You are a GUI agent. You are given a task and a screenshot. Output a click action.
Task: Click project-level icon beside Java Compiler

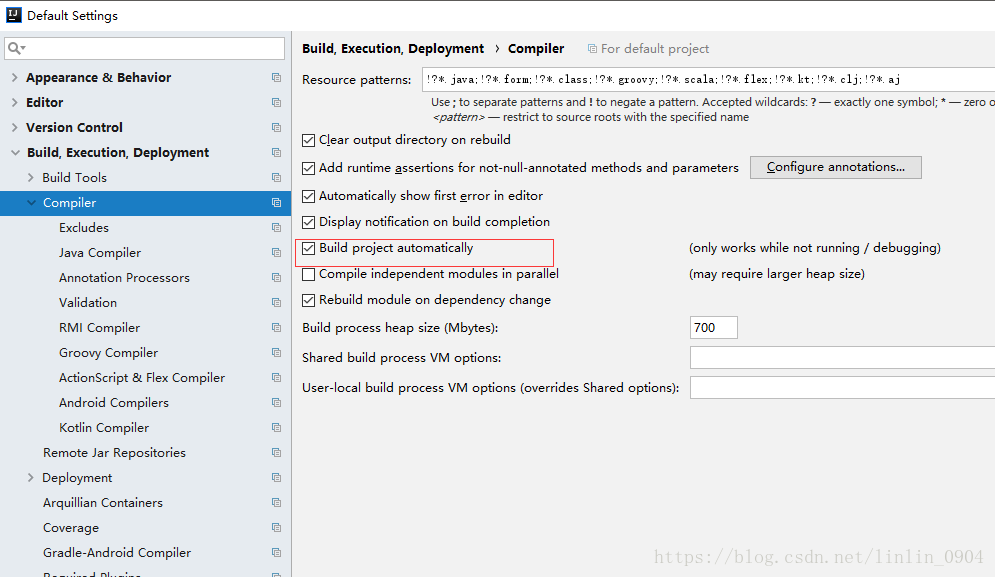coord(276,253)
